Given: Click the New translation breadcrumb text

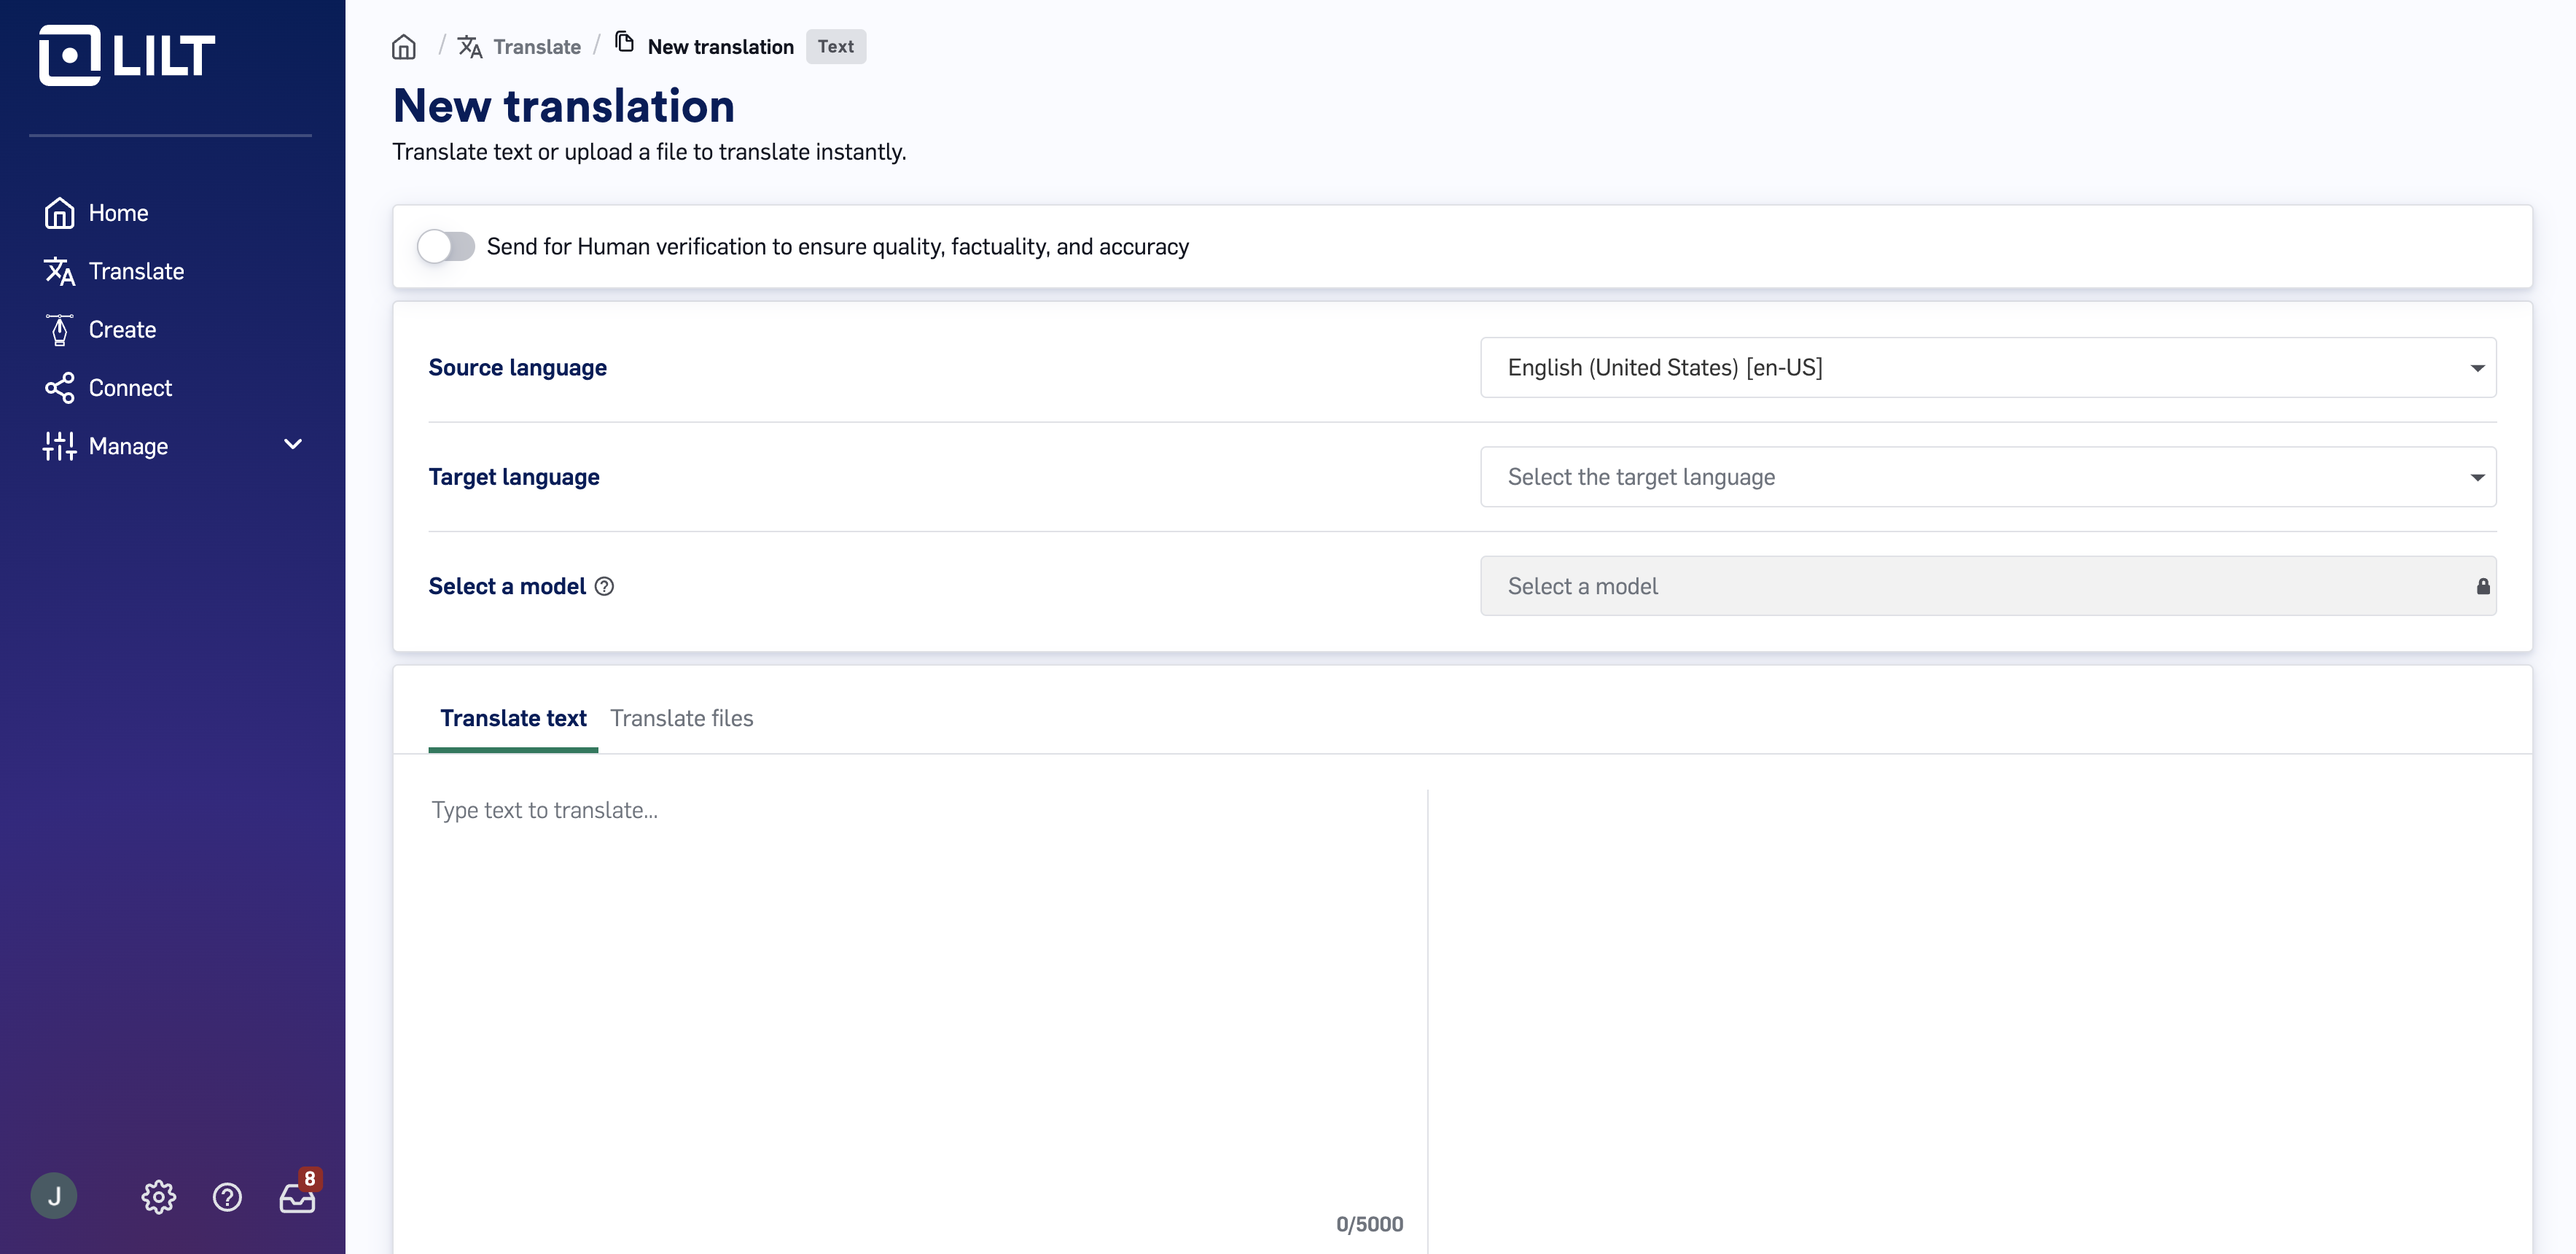Looking at the screenshot, I should 720,47.
